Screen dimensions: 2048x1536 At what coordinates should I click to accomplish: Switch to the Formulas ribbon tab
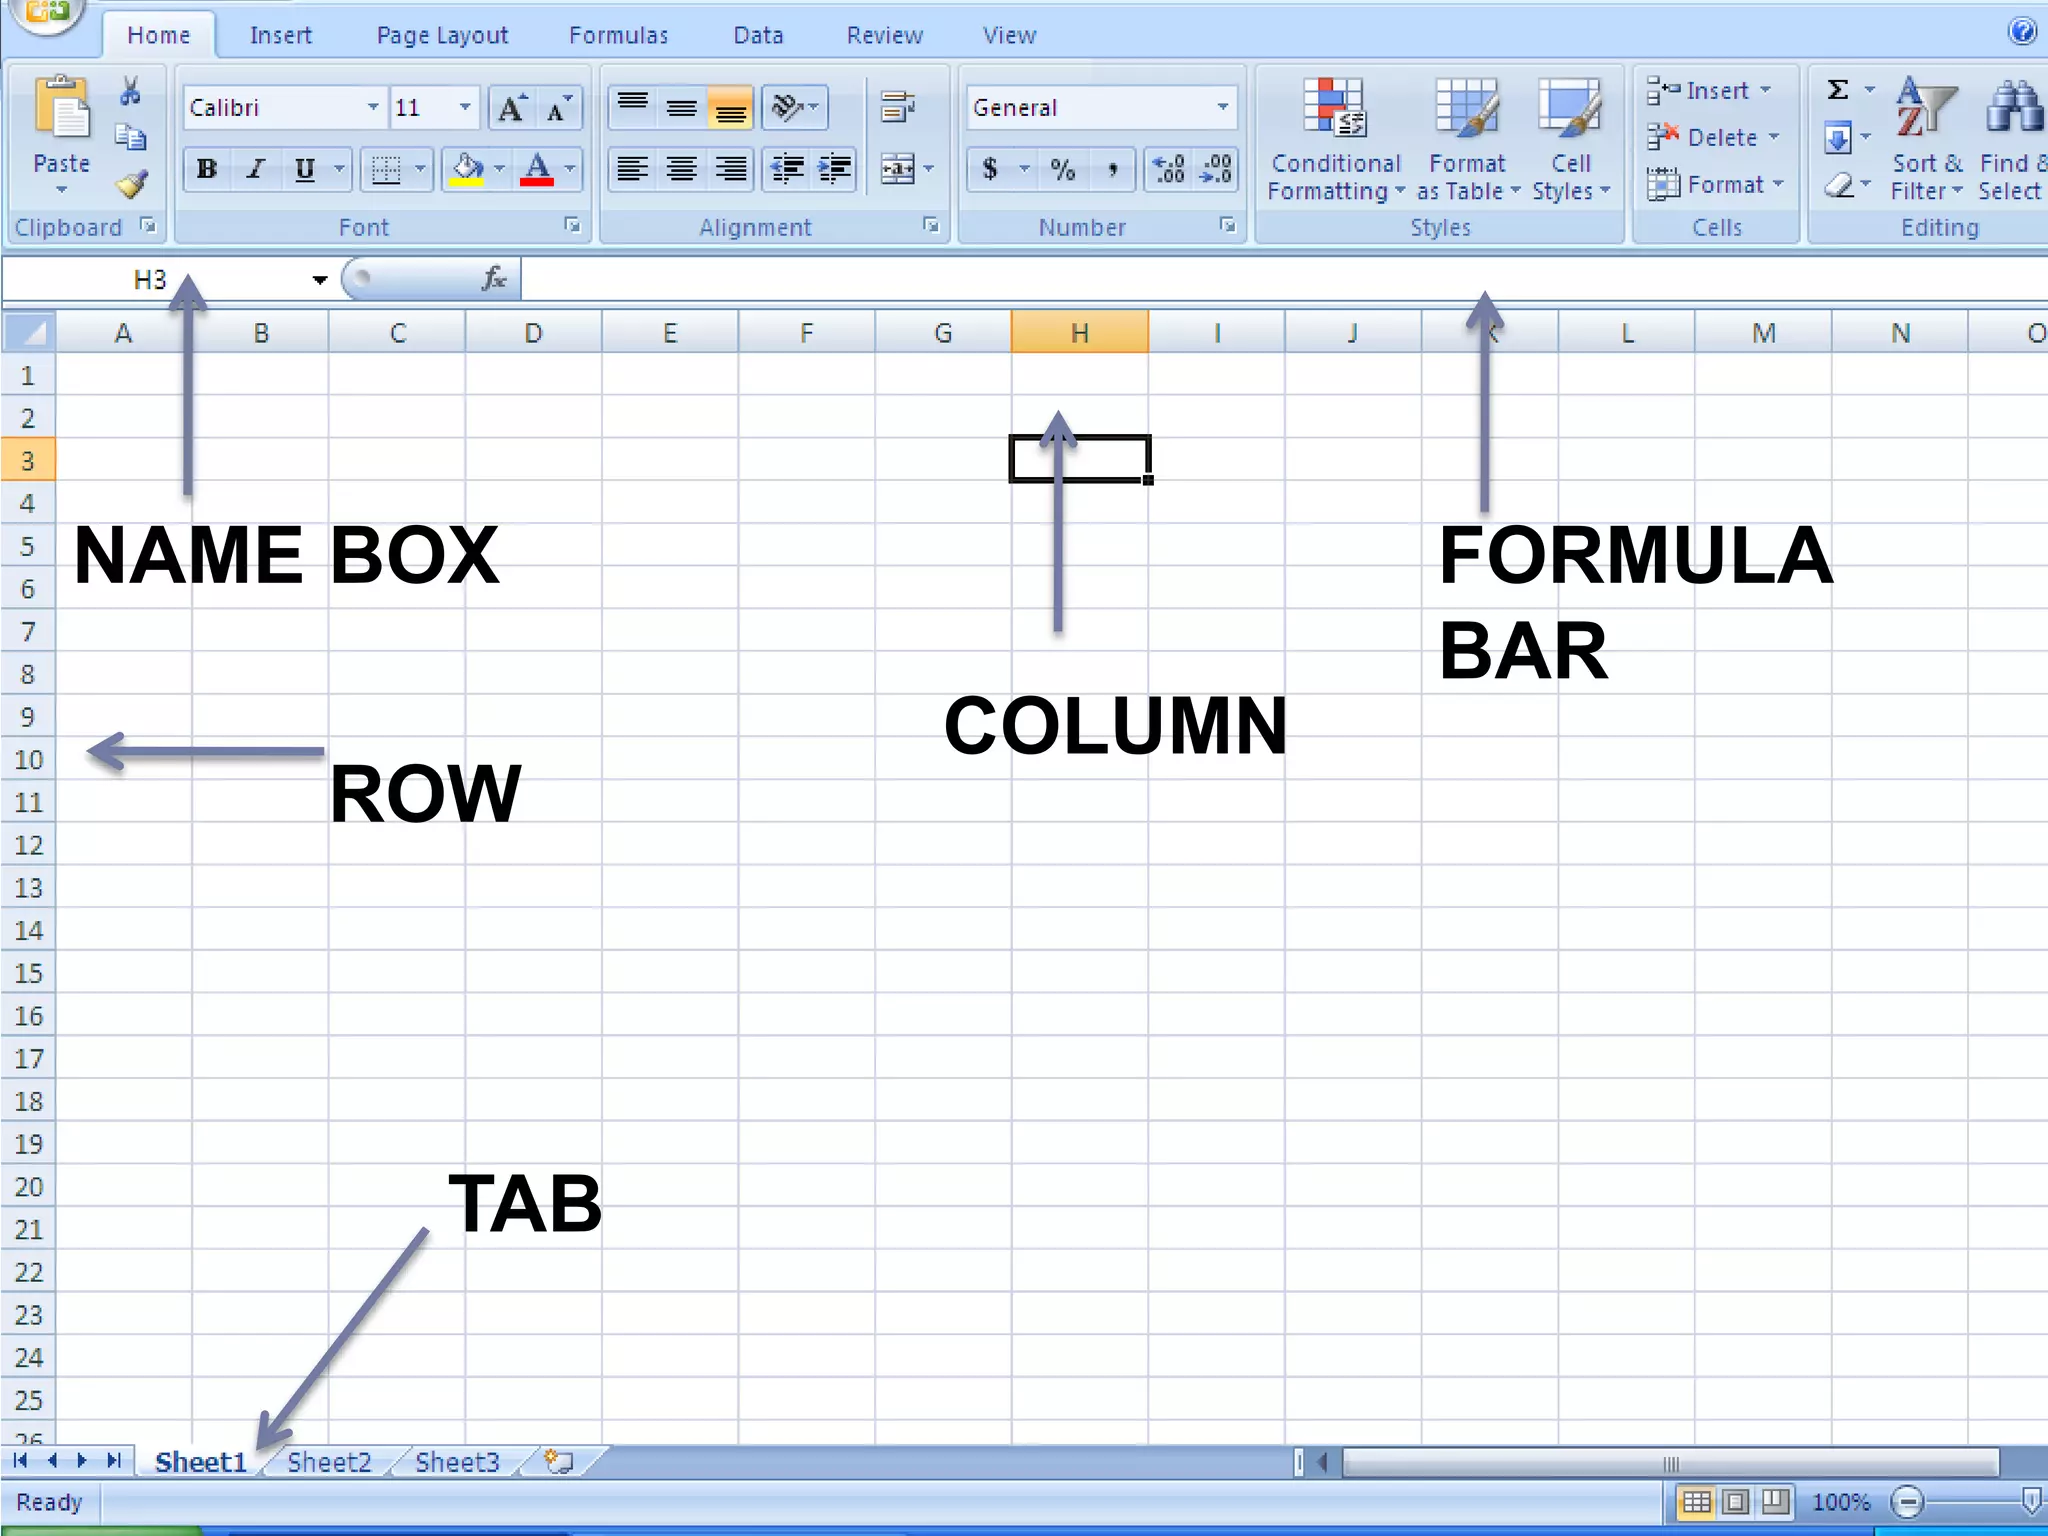[x=618, y=36]
